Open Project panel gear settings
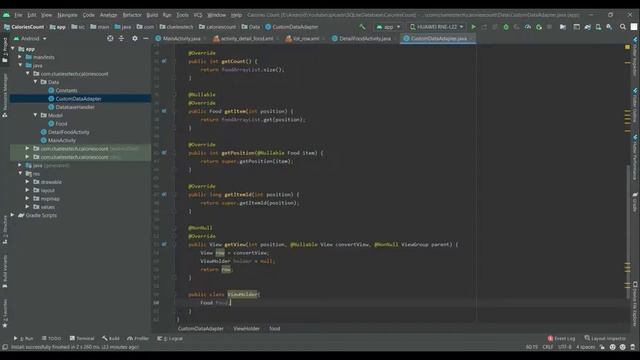Screen dimensions: 640x360 [x=135, y=38]
